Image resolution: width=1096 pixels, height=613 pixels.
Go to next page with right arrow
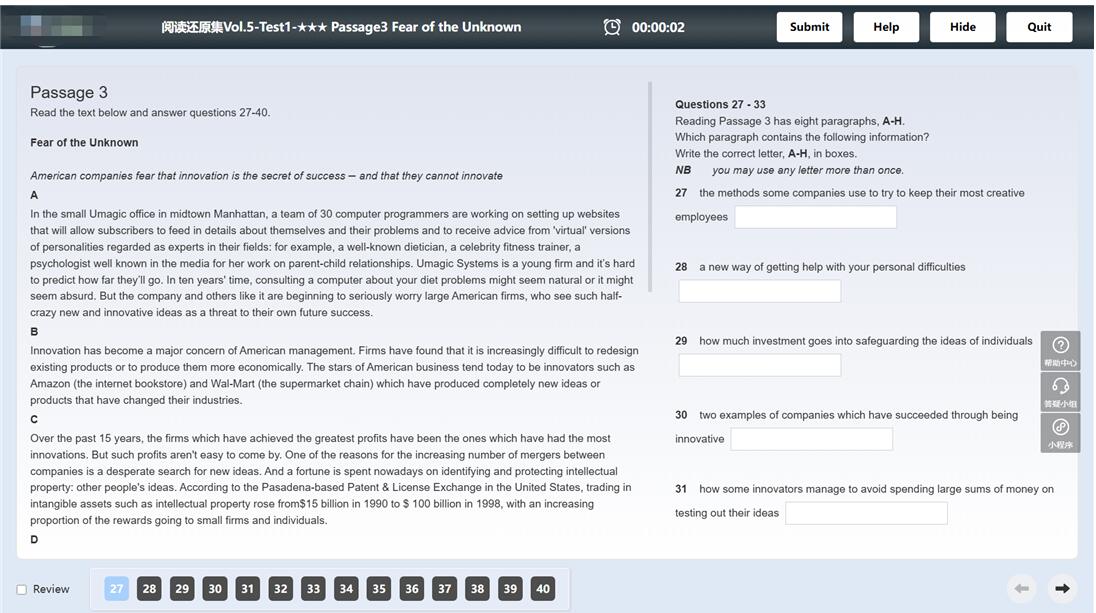click(x=1062, y=589)
